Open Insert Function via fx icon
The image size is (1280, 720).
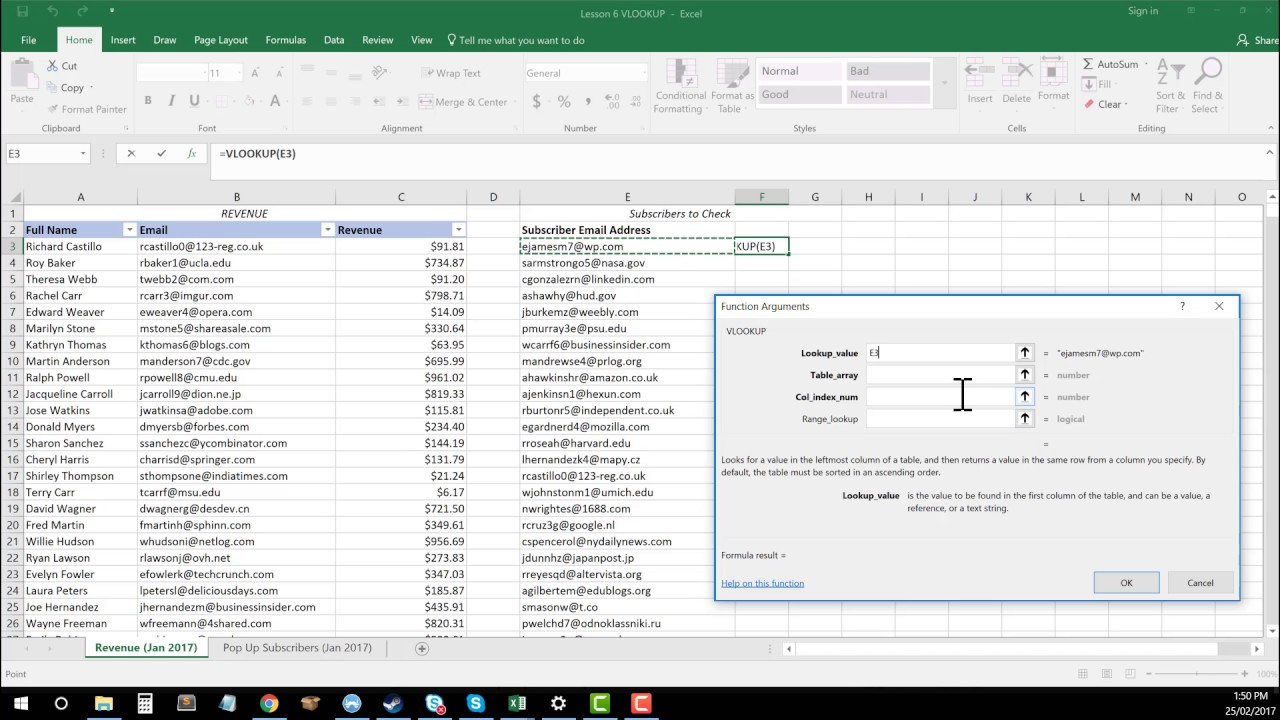191,154
